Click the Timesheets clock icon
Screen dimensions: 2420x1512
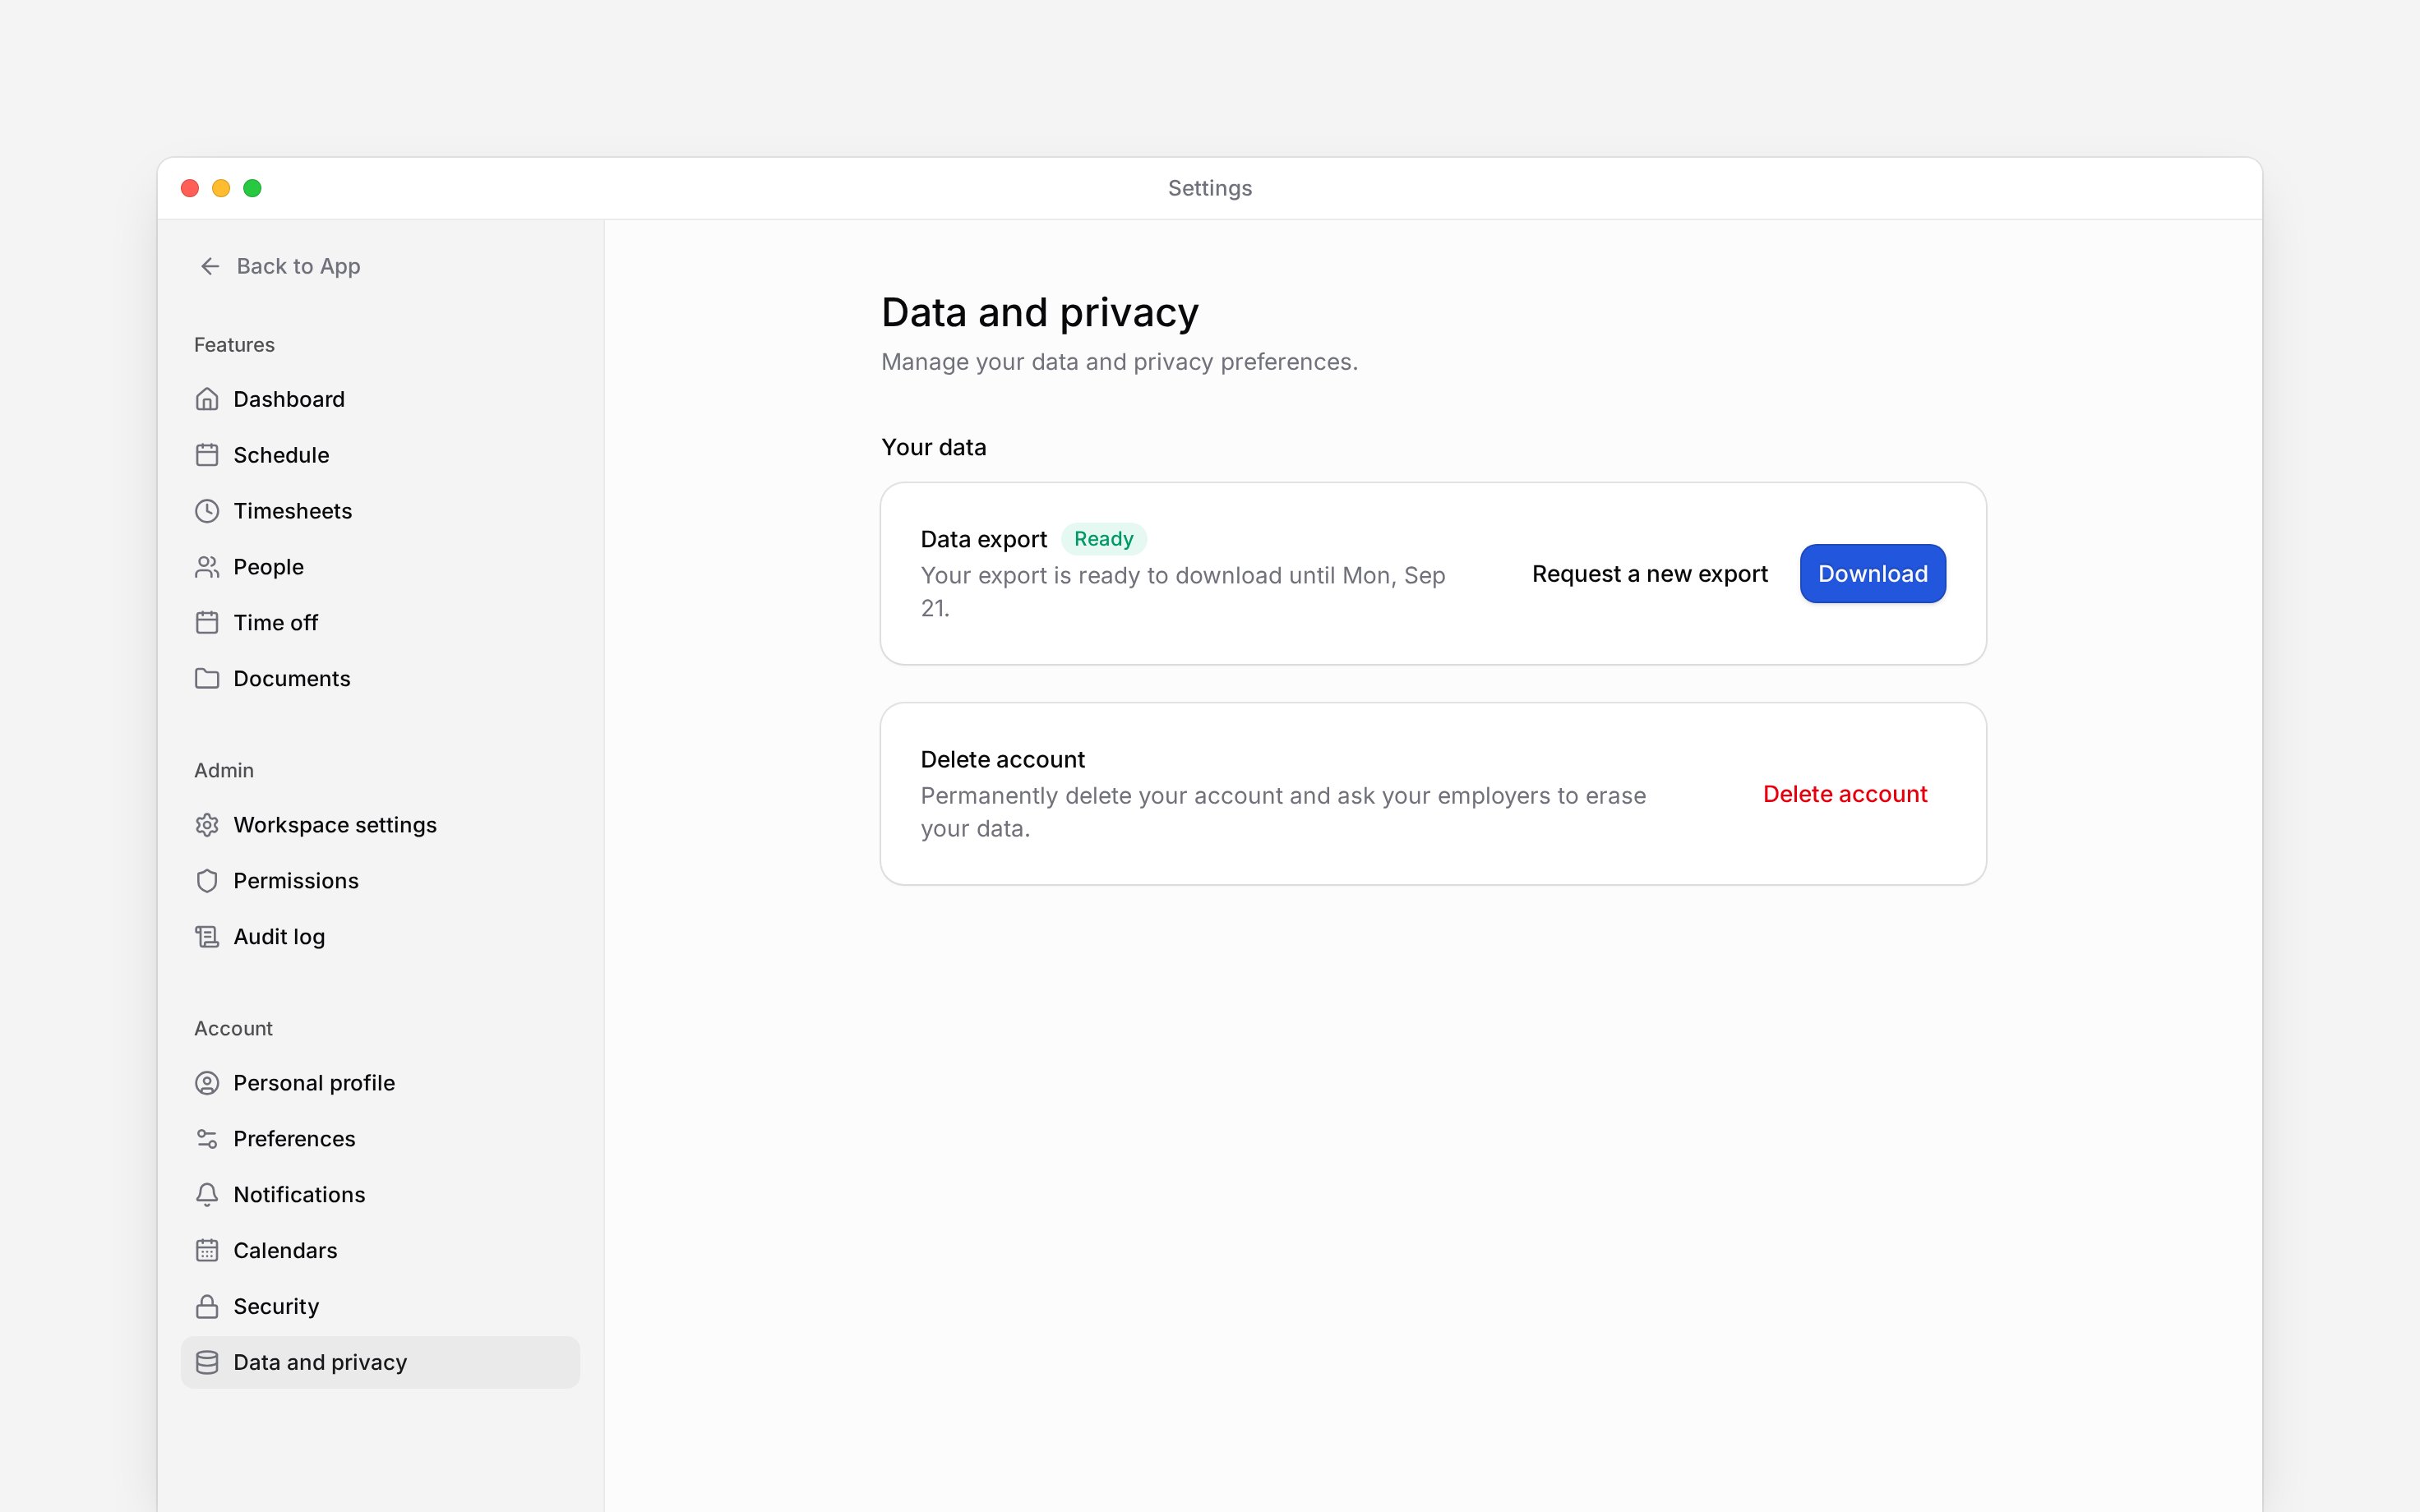[207, 511]
